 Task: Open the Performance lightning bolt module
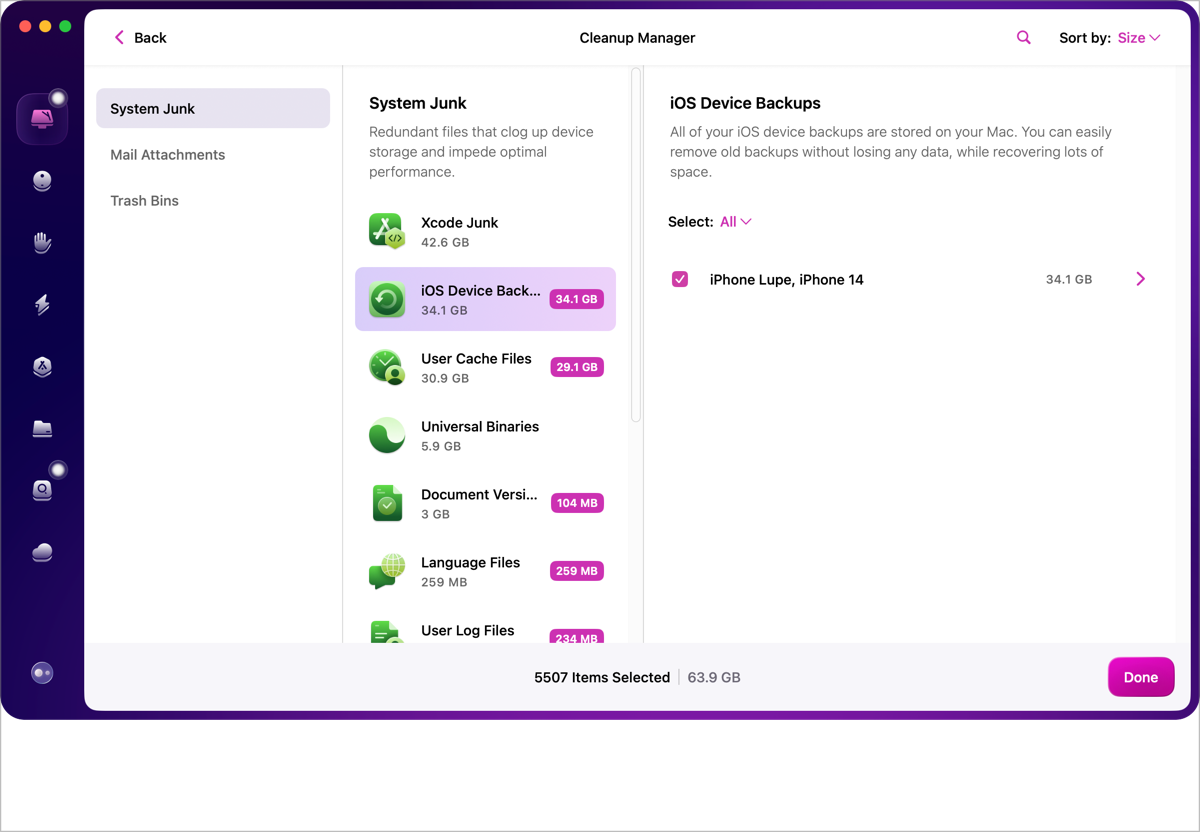point(42,305)
